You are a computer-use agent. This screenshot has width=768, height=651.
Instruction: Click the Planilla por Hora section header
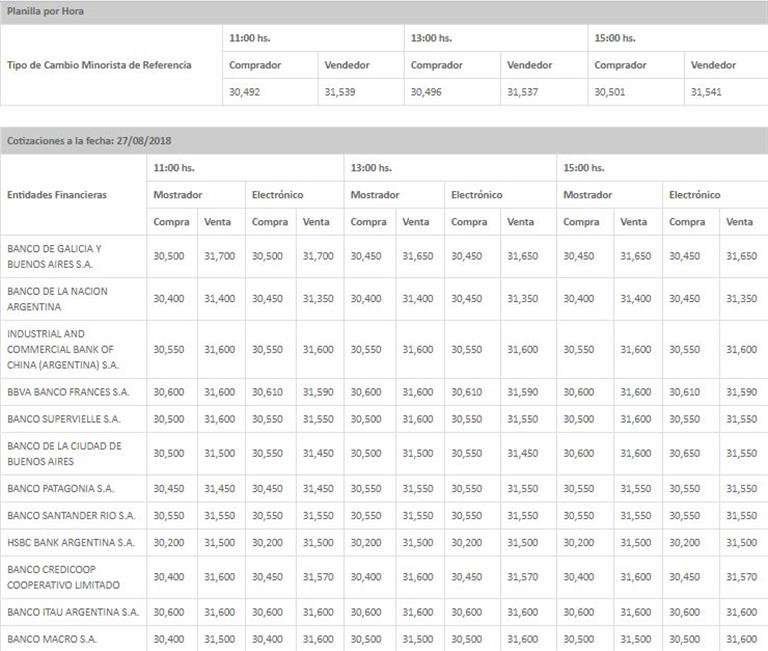pos(45,12)
